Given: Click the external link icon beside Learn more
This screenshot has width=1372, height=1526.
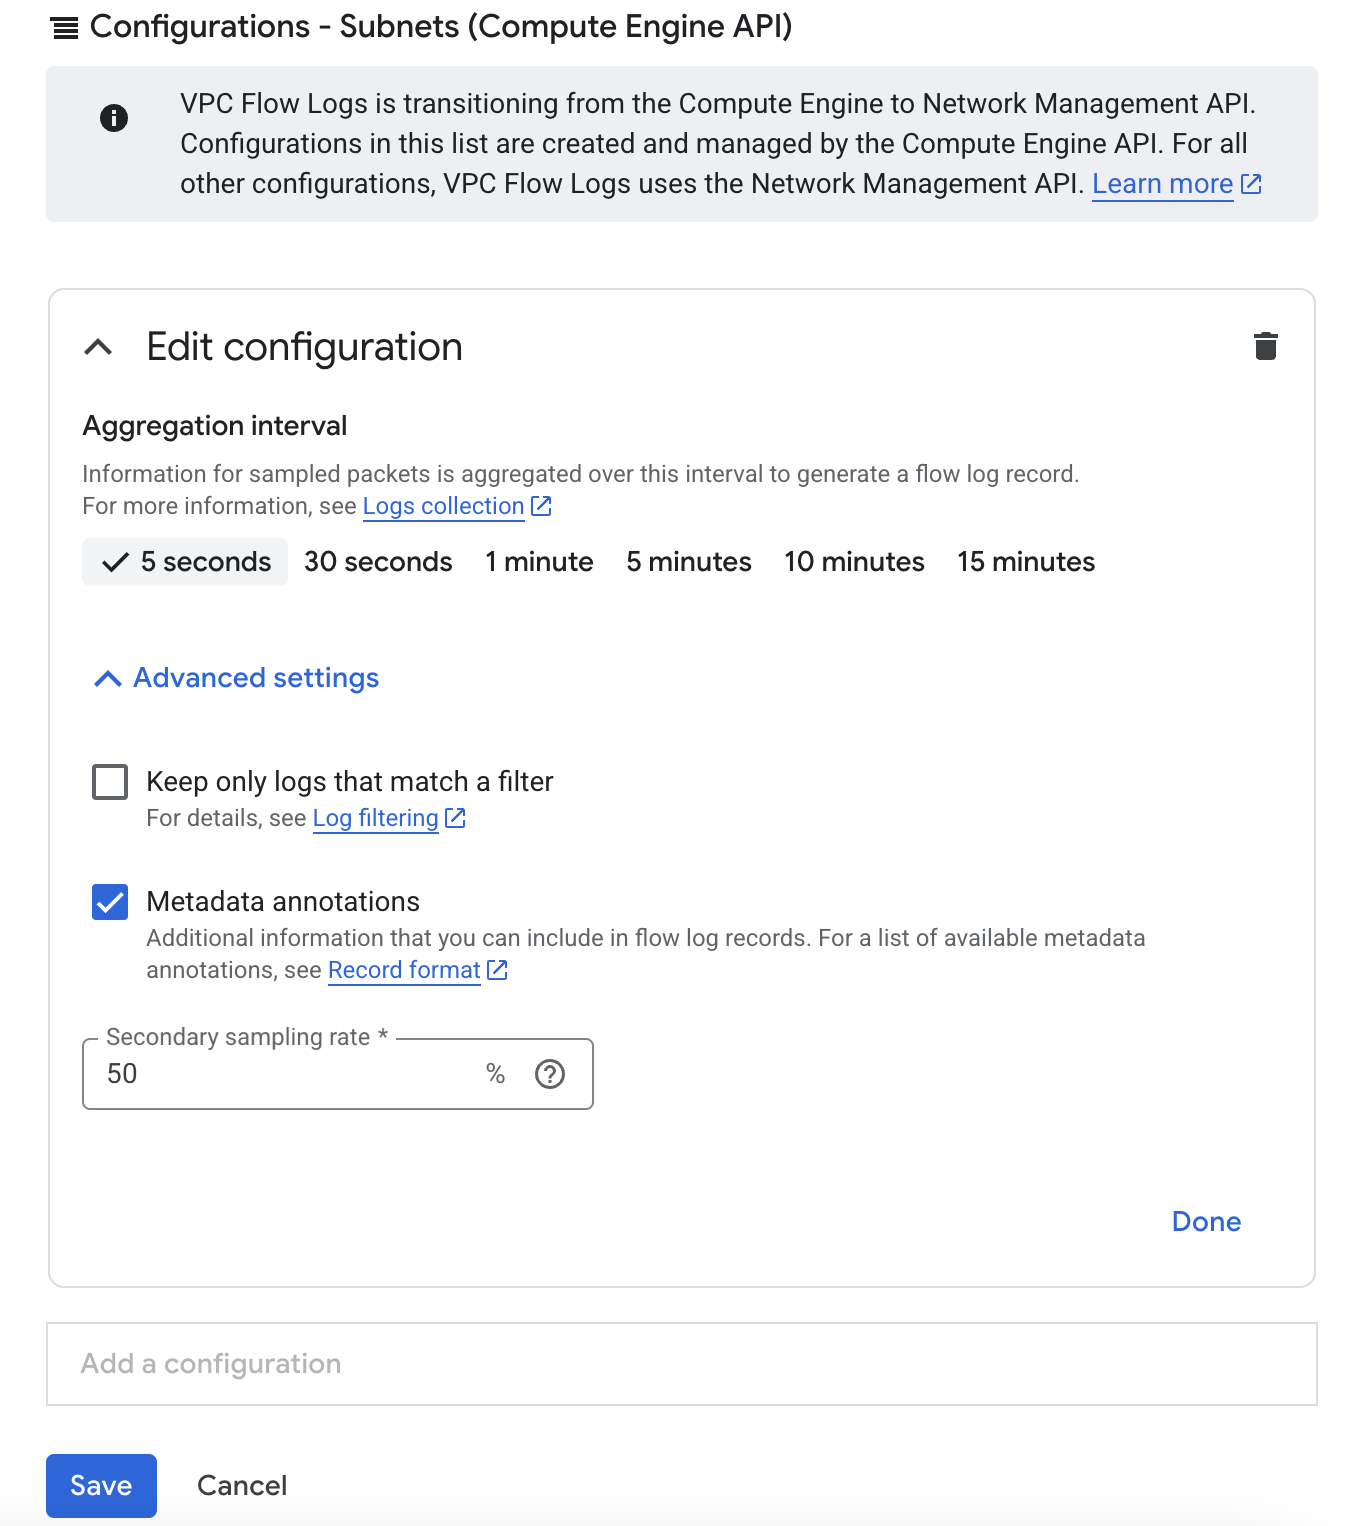Looking at the screenshot, I should click(x=1250, y=184).
